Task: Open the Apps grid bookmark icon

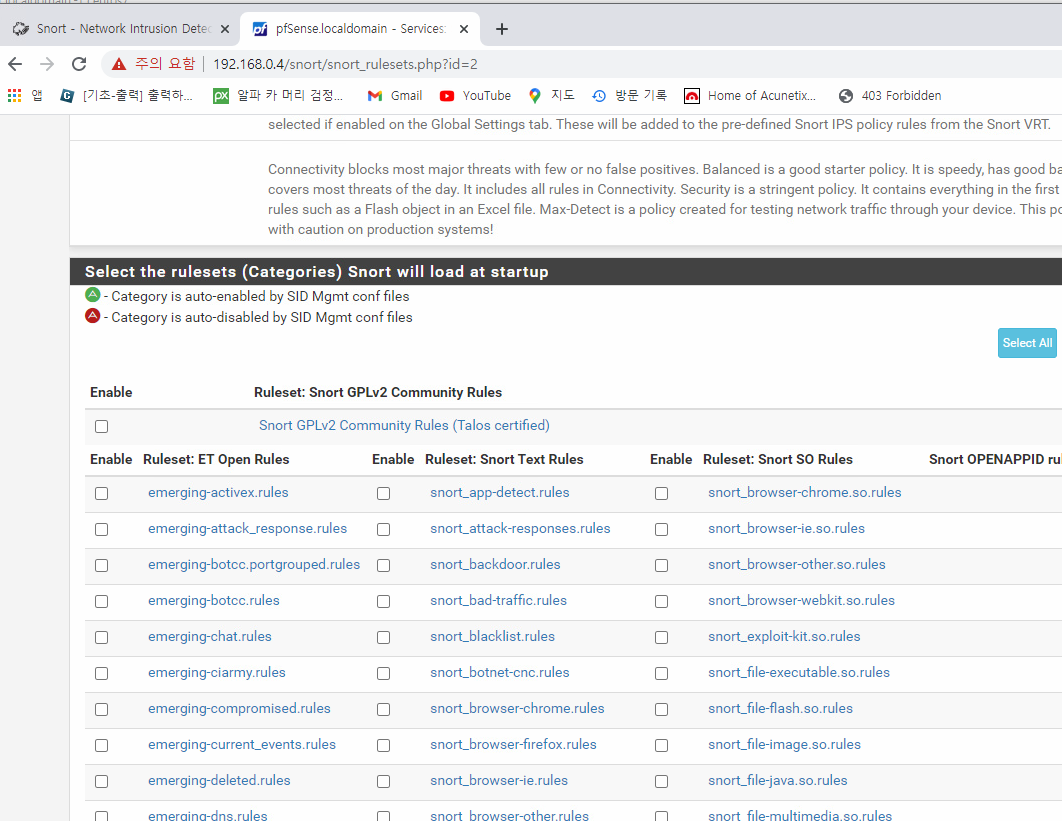Action: [x=14, y=96]
